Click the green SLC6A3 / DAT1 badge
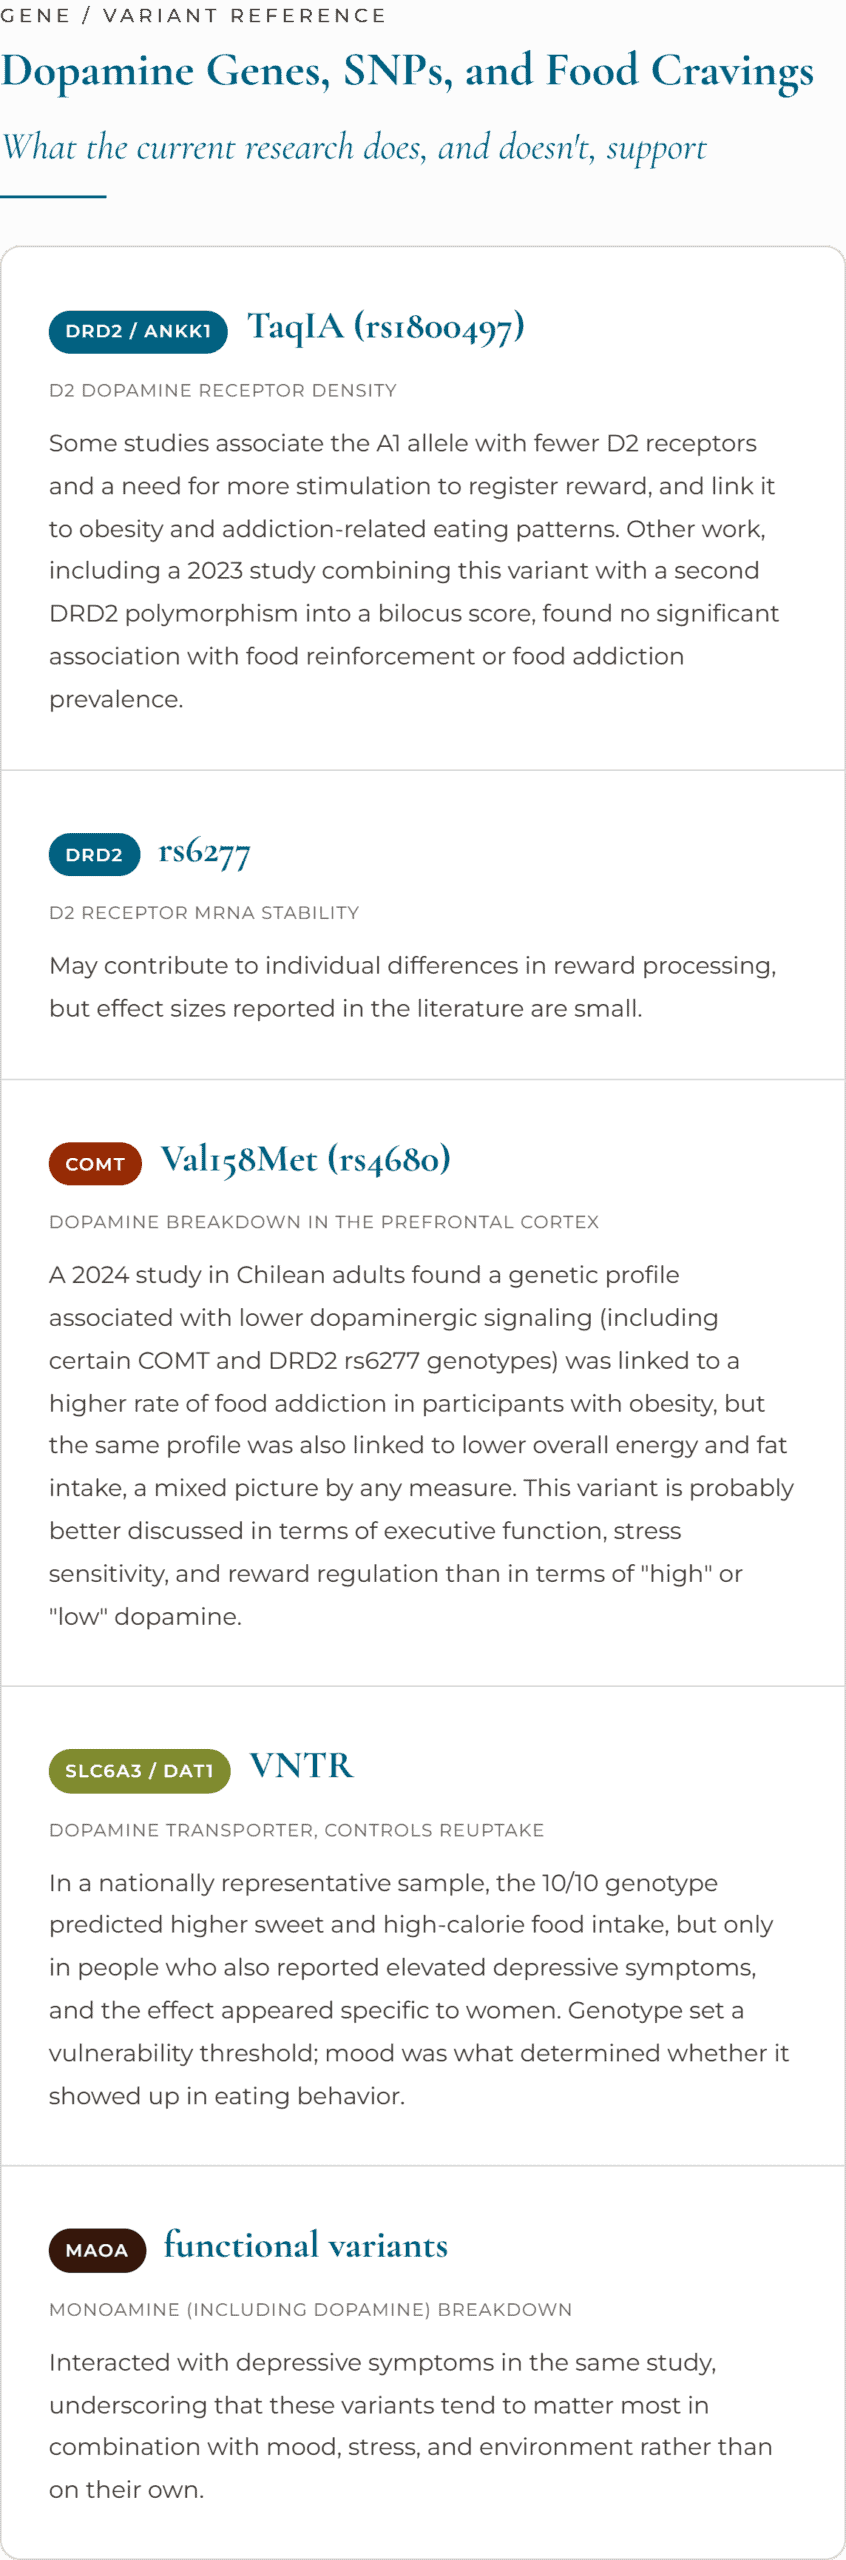The width and height of the screenshot is (846, 2560). [x=139, y=1770]
